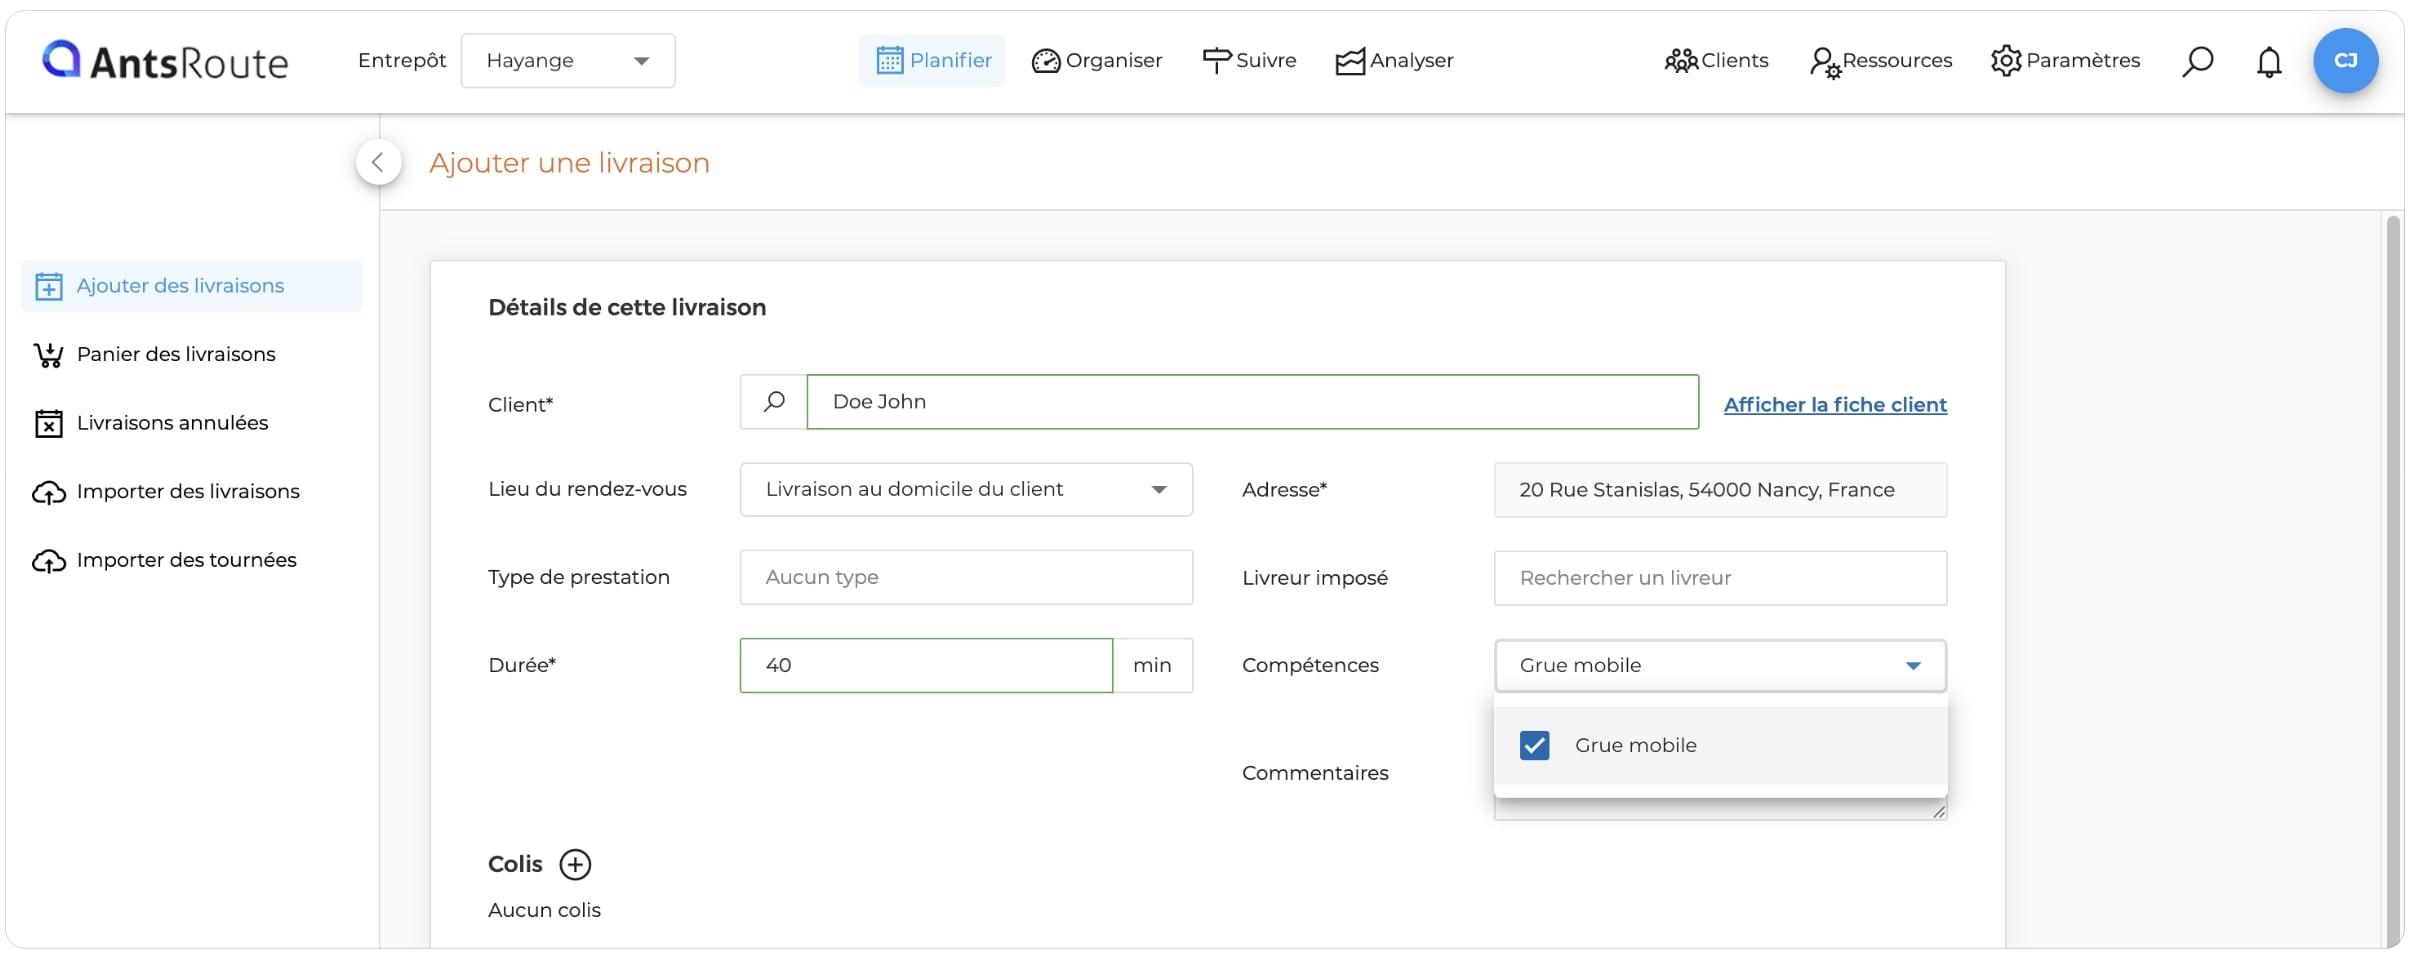
Task: Open Importer des livraisons
Action: [166, 492]
